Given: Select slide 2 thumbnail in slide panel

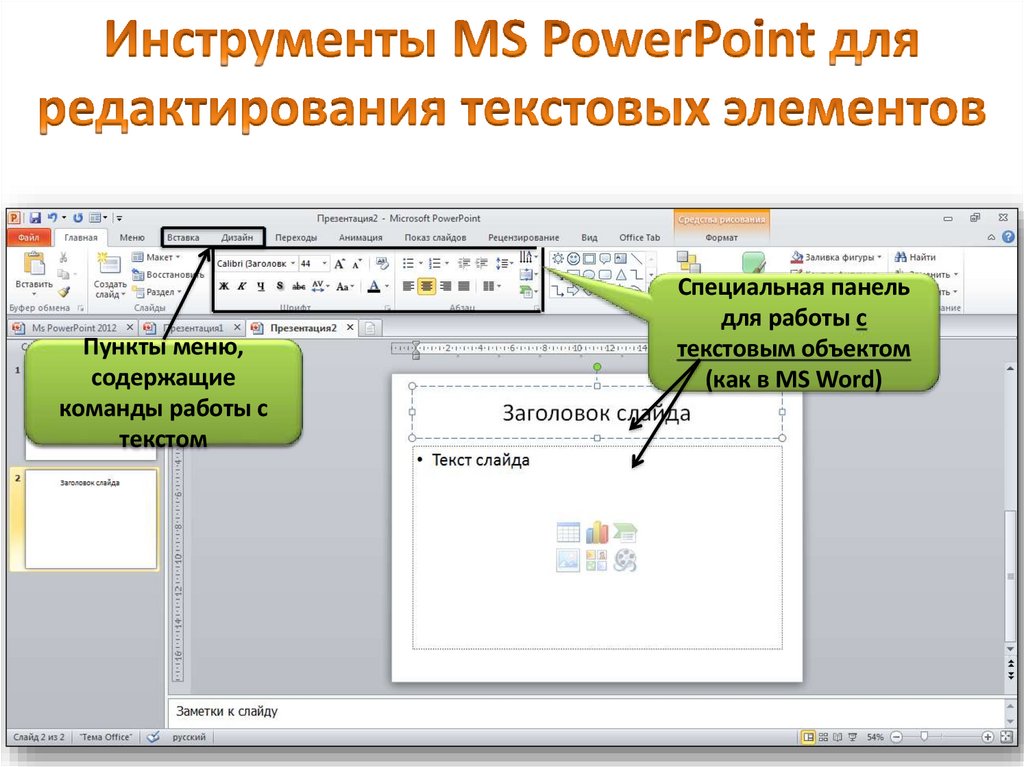Looking at the screenshot, I should point(91,519).
